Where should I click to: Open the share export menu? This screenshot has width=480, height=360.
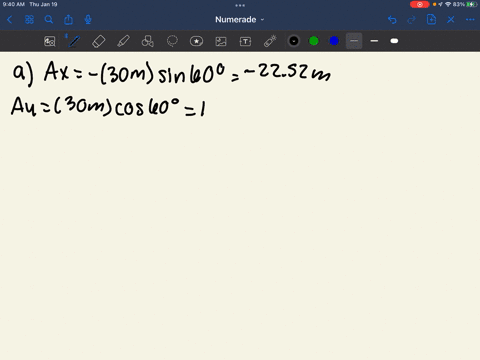coord(68,20)
